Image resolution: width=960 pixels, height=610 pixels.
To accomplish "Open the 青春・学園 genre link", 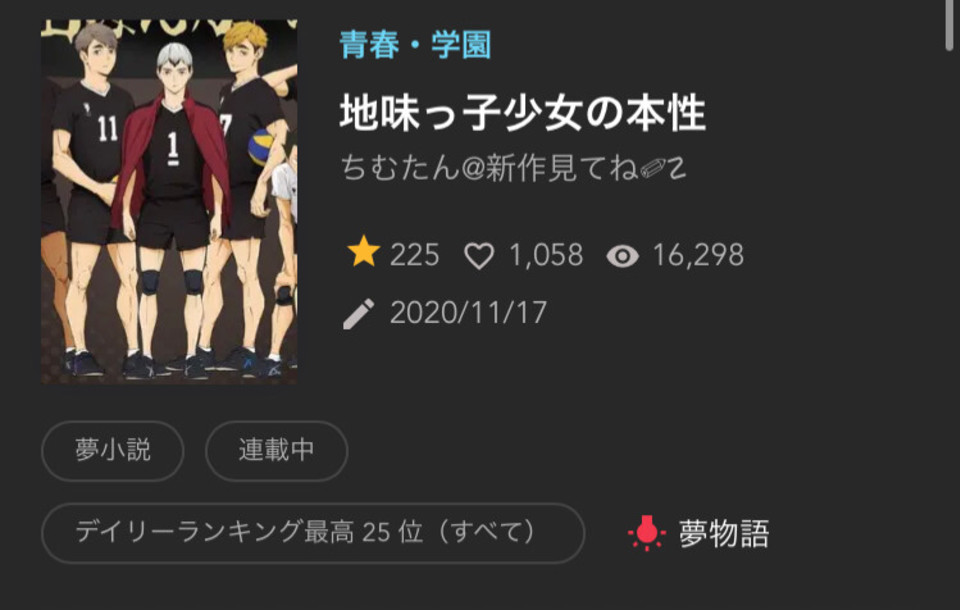I will [415, 45].
